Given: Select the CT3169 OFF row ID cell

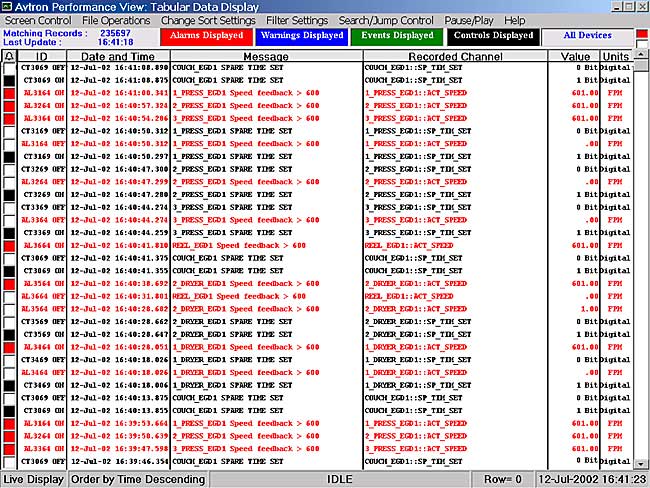Looking at the screenshot, I should pos(42,131).
